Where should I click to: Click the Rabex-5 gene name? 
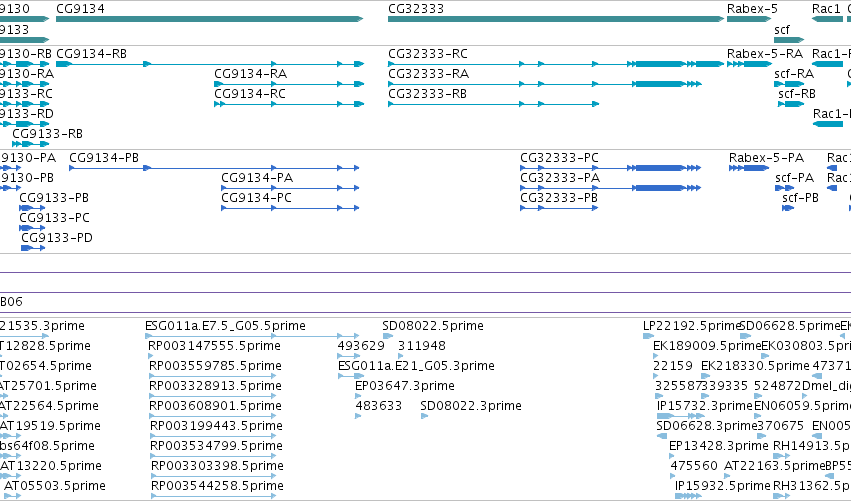(x=752, y=9)
